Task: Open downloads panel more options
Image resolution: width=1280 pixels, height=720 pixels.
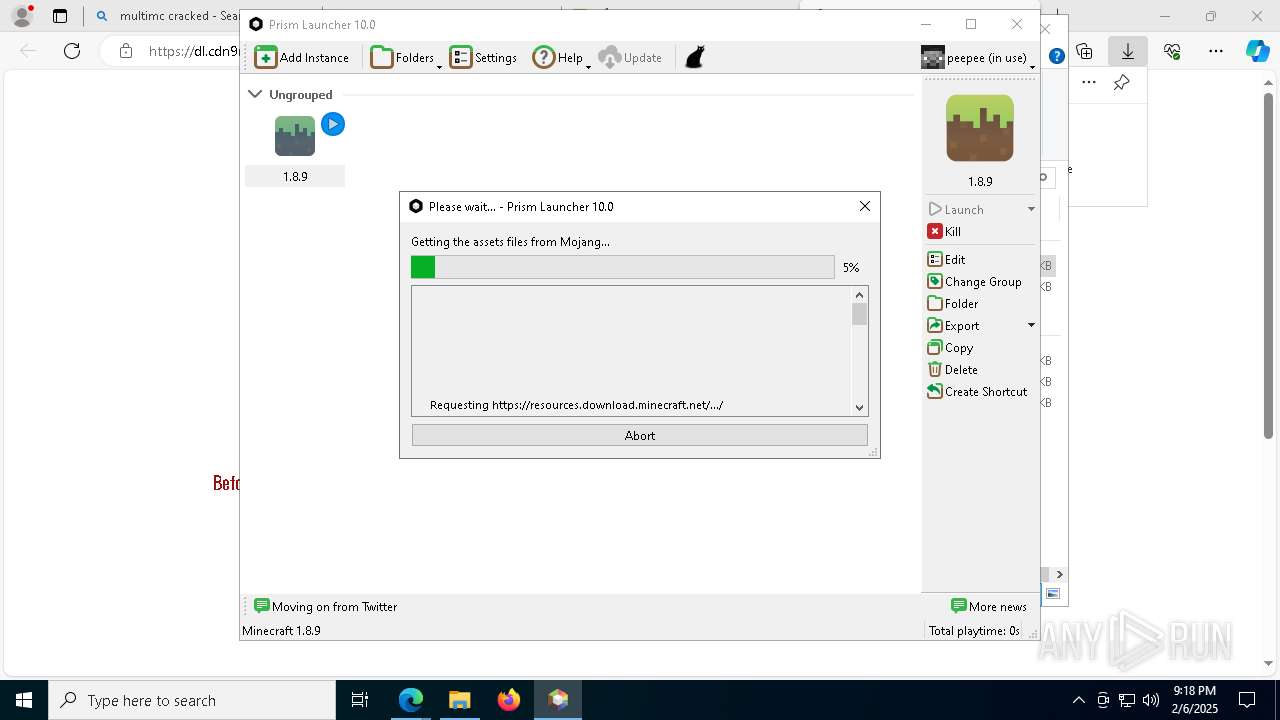Action: (x=1089, y=82)
